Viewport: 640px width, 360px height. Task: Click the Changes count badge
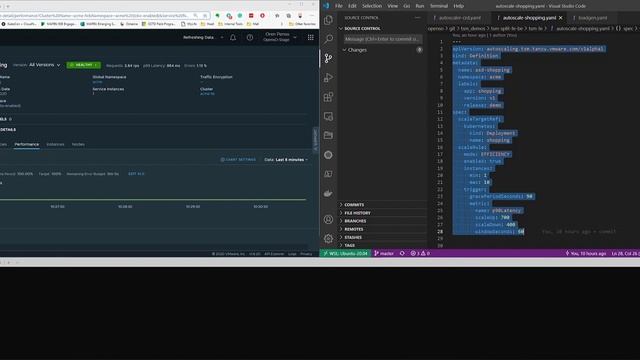coord(419,50)
